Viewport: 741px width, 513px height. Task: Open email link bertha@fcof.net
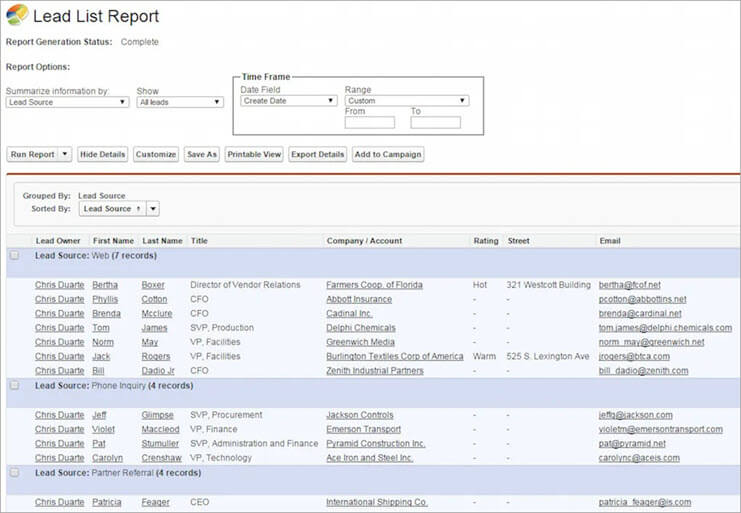tap(629, 285)
